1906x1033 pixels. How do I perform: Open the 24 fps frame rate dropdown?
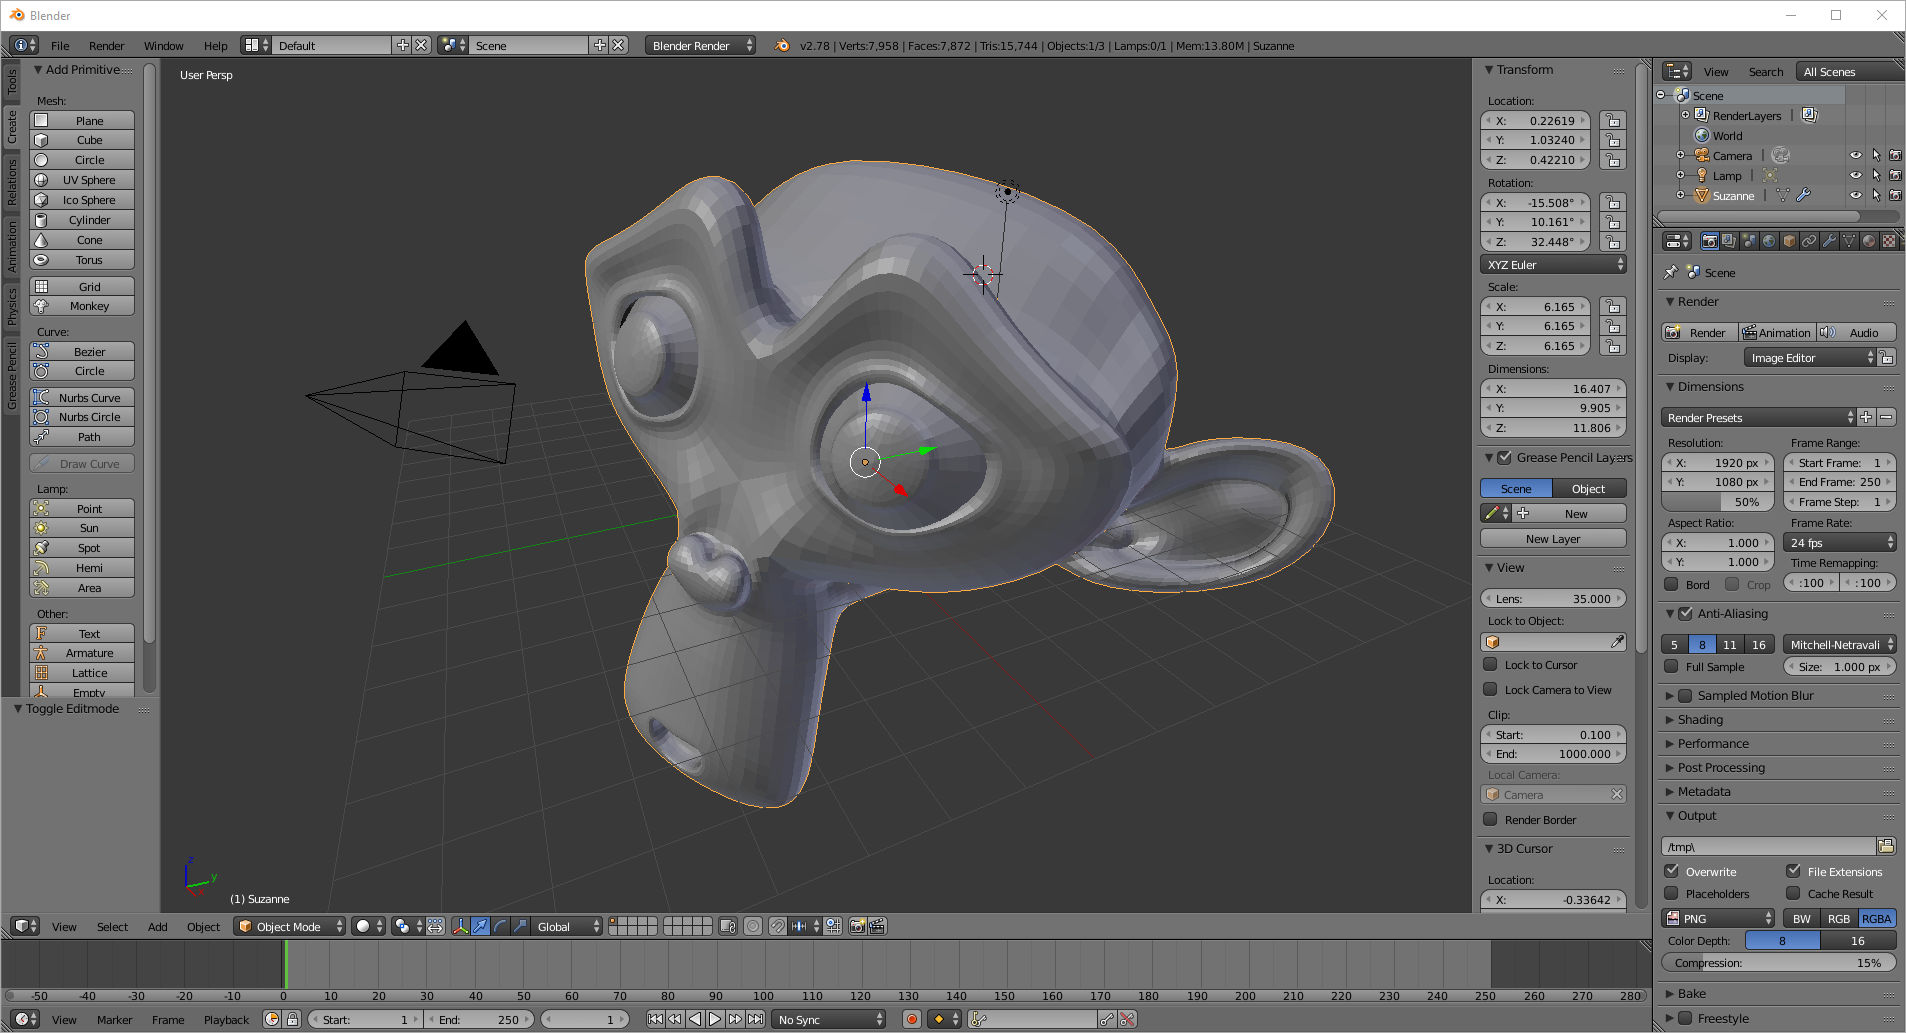tap(1840, 543)
